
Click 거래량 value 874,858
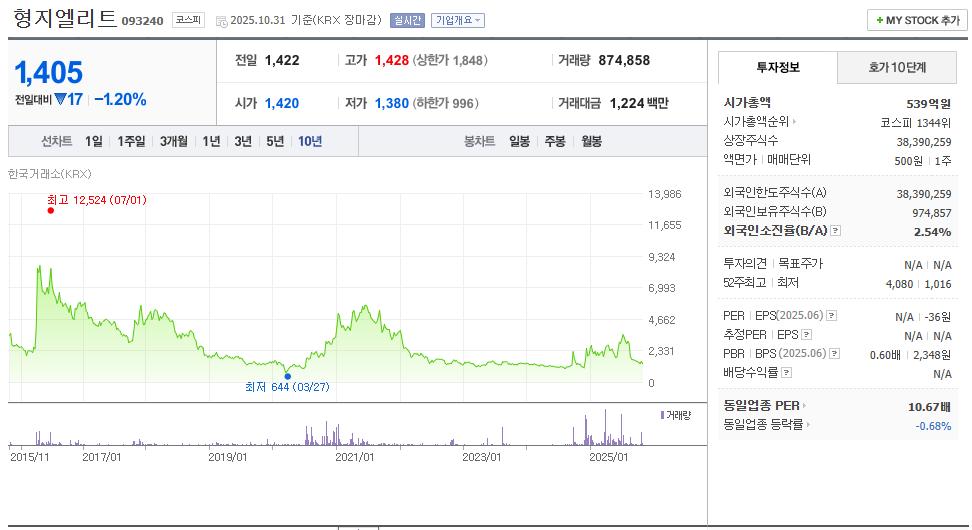pos(624,60)
